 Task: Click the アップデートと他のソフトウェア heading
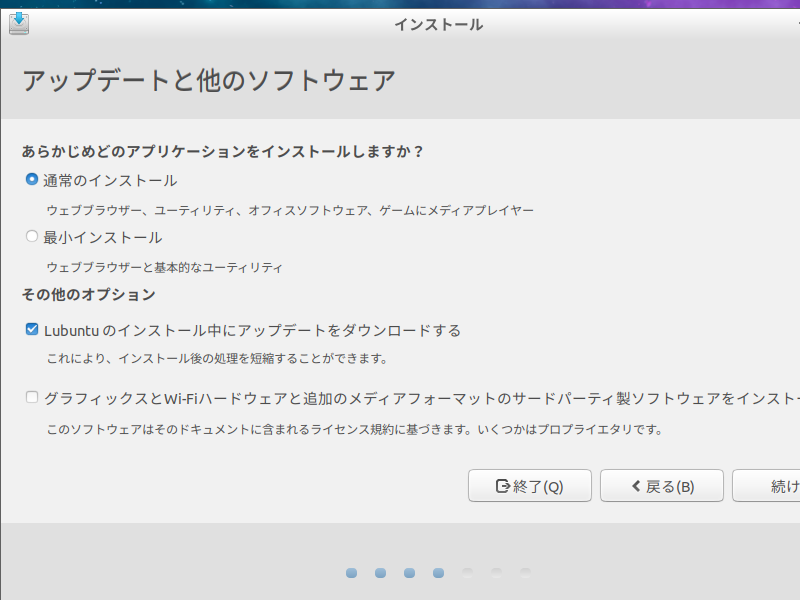[x=209, y=81]
